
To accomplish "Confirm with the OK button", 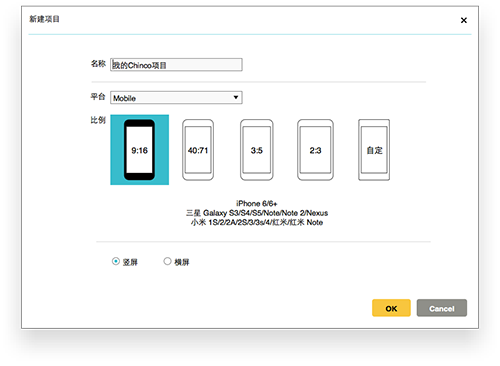I will tap(391, 308).
